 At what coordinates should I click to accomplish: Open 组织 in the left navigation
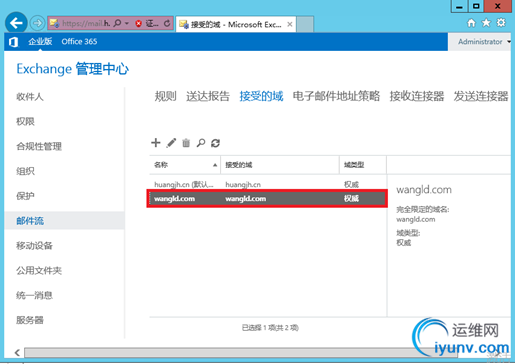(25, 171)
